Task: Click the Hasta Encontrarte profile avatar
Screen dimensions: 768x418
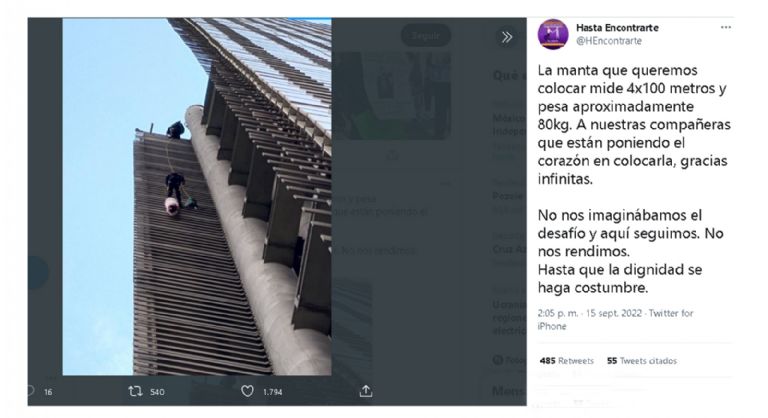Action: [x=553, y=34]
